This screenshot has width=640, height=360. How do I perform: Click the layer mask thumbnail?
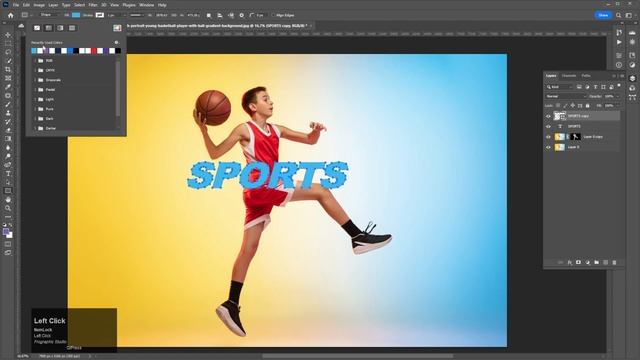coord(575,137)
